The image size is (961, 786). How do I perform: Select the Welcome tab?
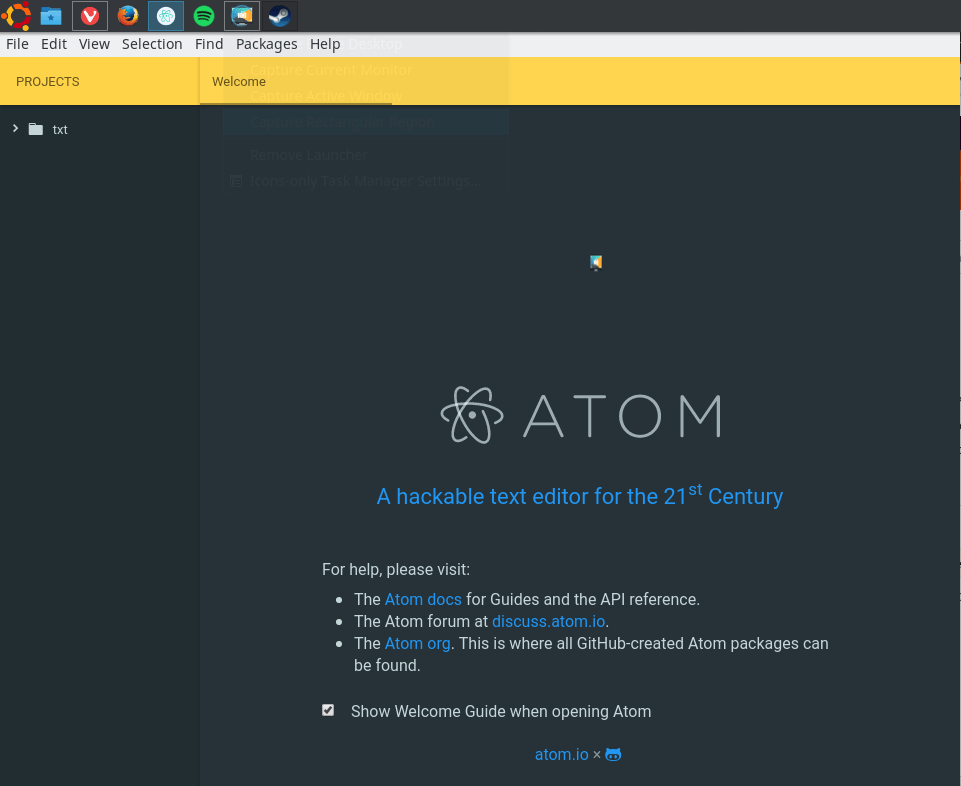(296, 82)
